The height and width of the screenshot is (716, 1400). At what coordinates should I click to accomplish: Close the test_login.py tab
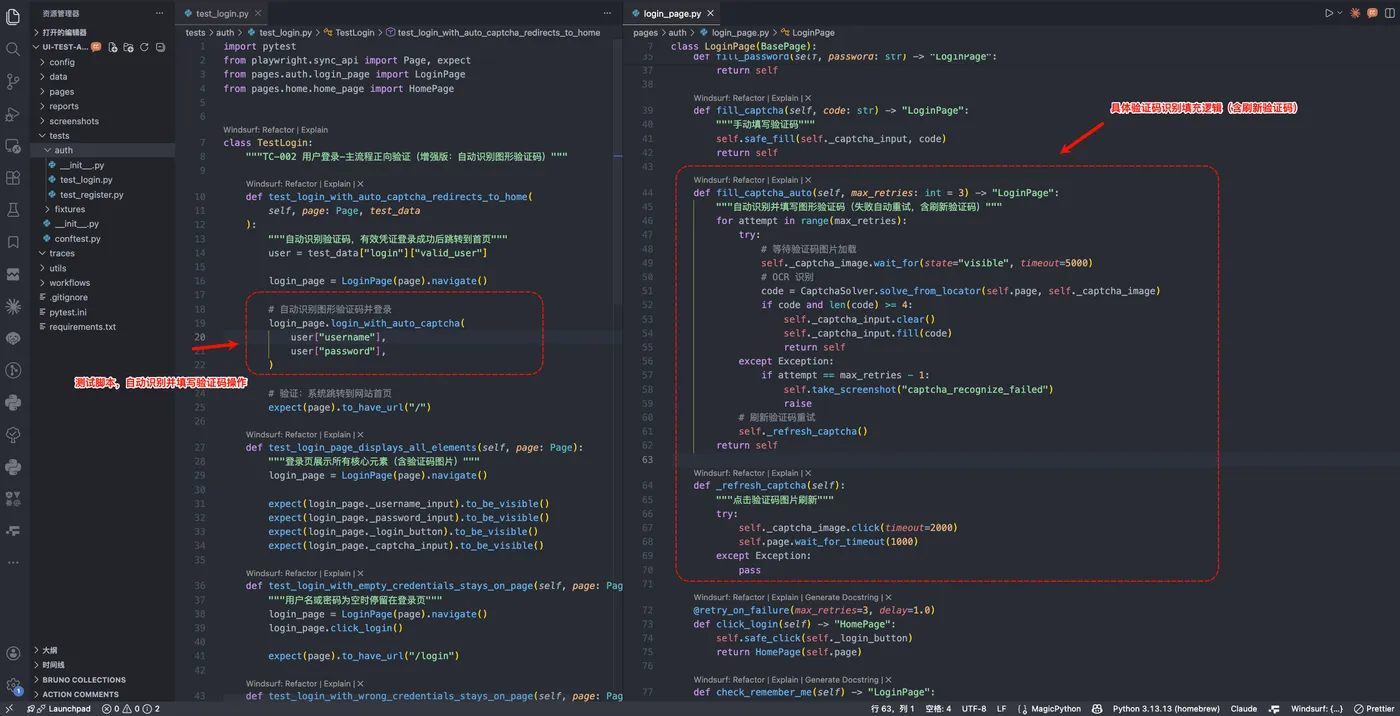258,13
